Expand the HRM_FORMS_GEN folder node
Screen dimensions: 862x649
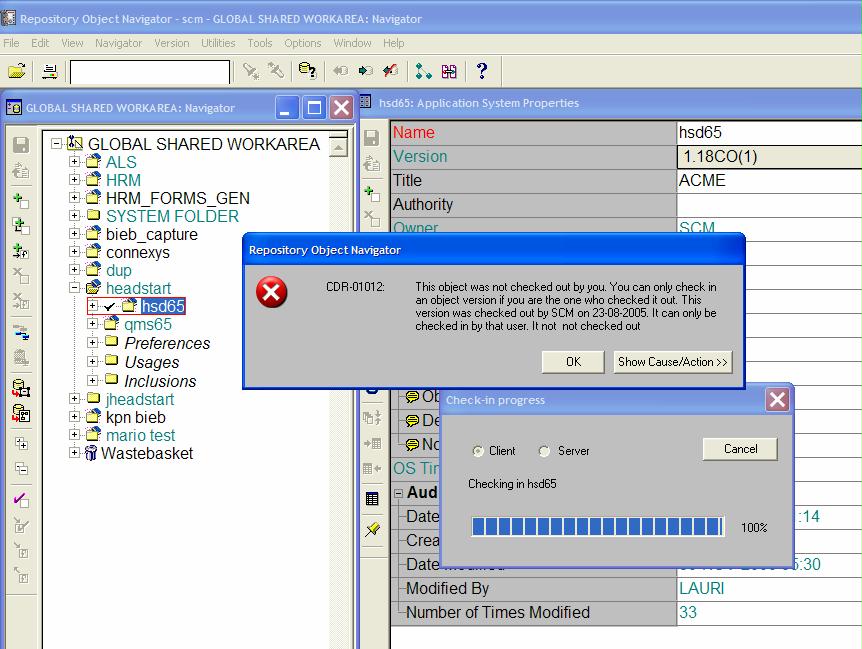pyautogui.click(x=74, y=198)
